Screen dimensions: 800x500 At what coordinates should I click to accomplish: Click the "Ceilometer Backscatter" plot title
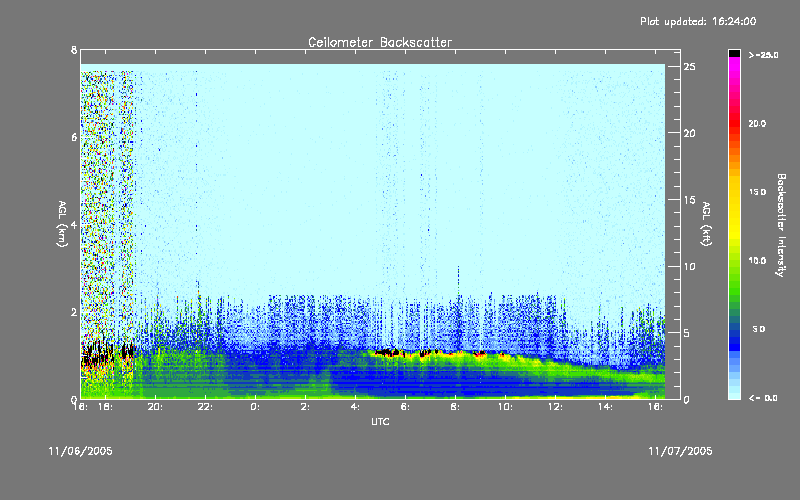380,42
